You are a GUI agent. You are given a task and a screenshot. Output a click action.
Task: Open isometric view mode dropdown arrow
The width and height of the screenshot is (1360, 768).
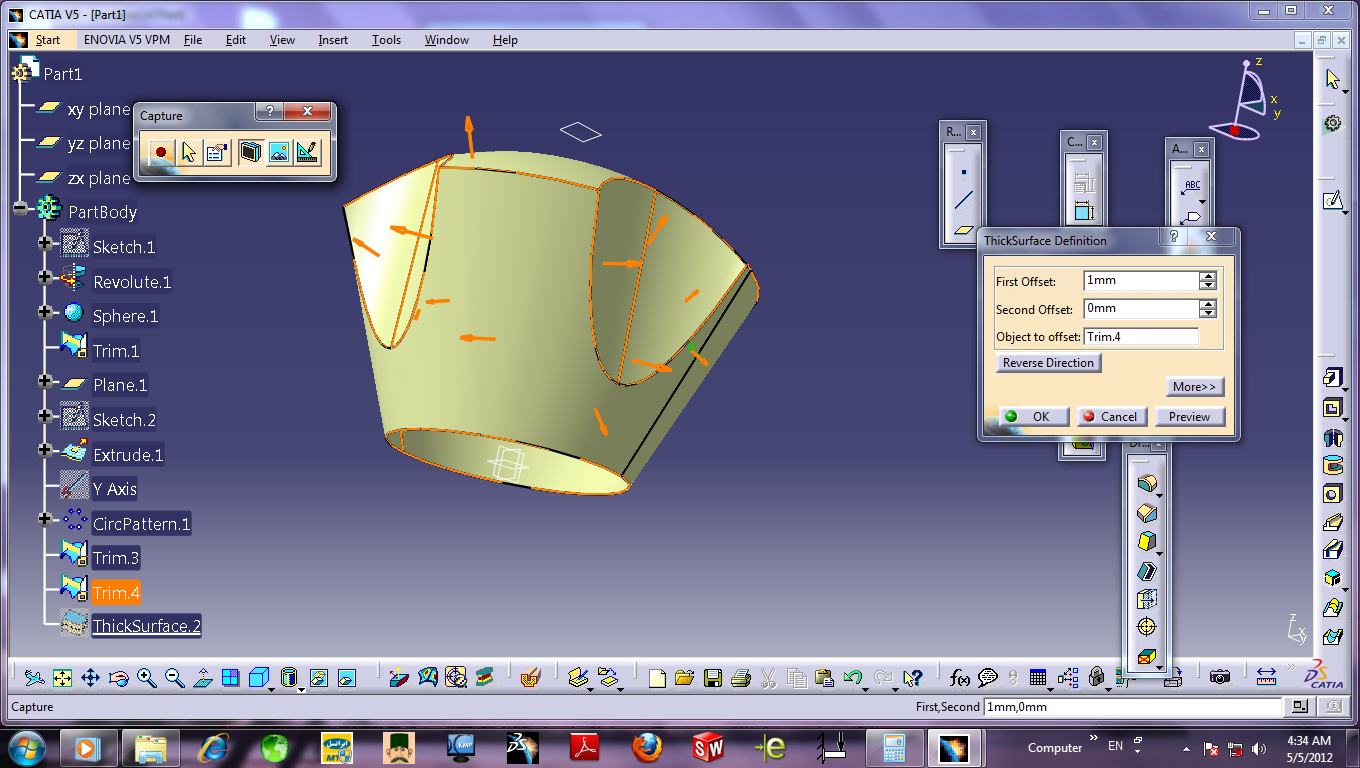(271, 688)
